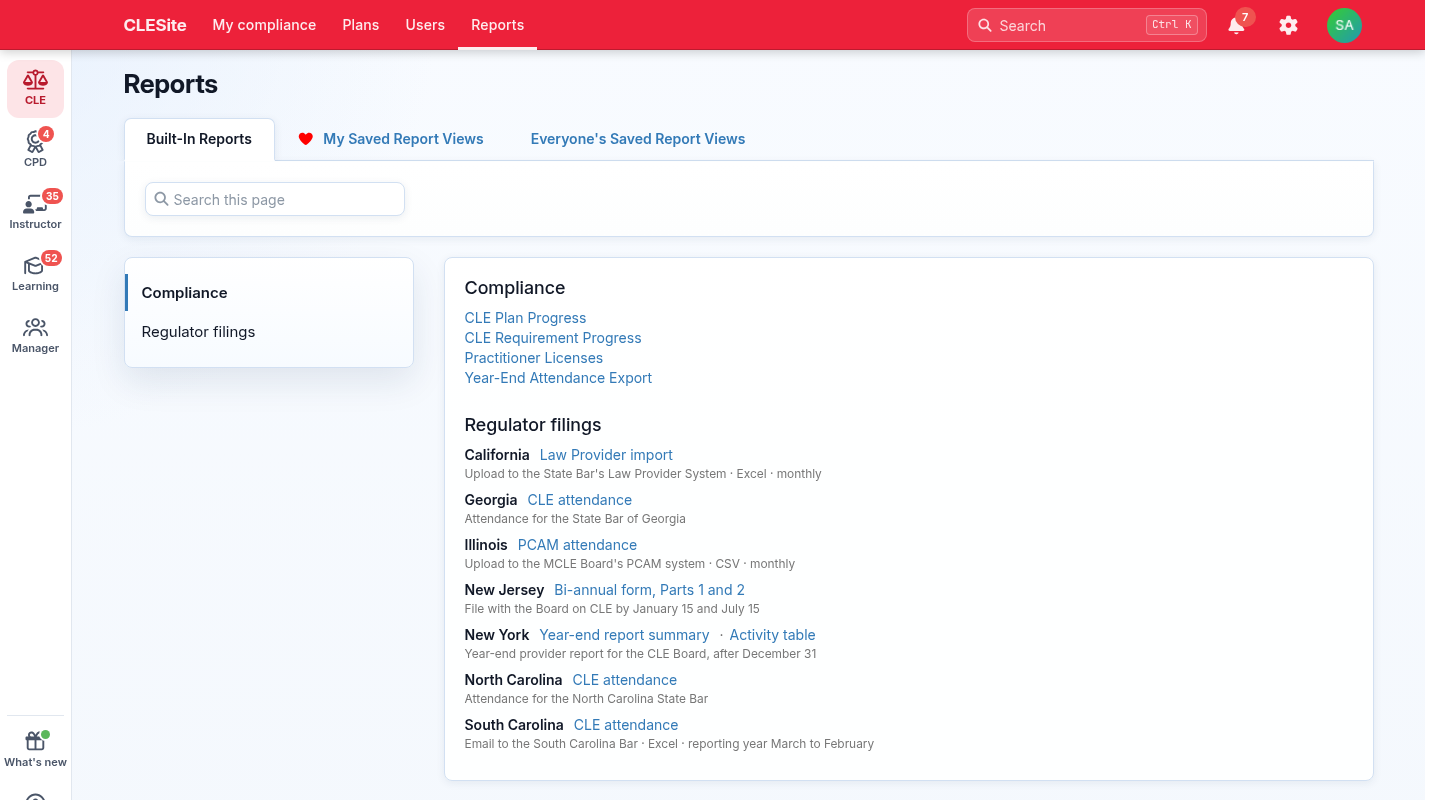The width and height of the screenshot is (1440, 800).
Task: Open the CLE scales icon in sidebar
Action: (x=35, y=88)
